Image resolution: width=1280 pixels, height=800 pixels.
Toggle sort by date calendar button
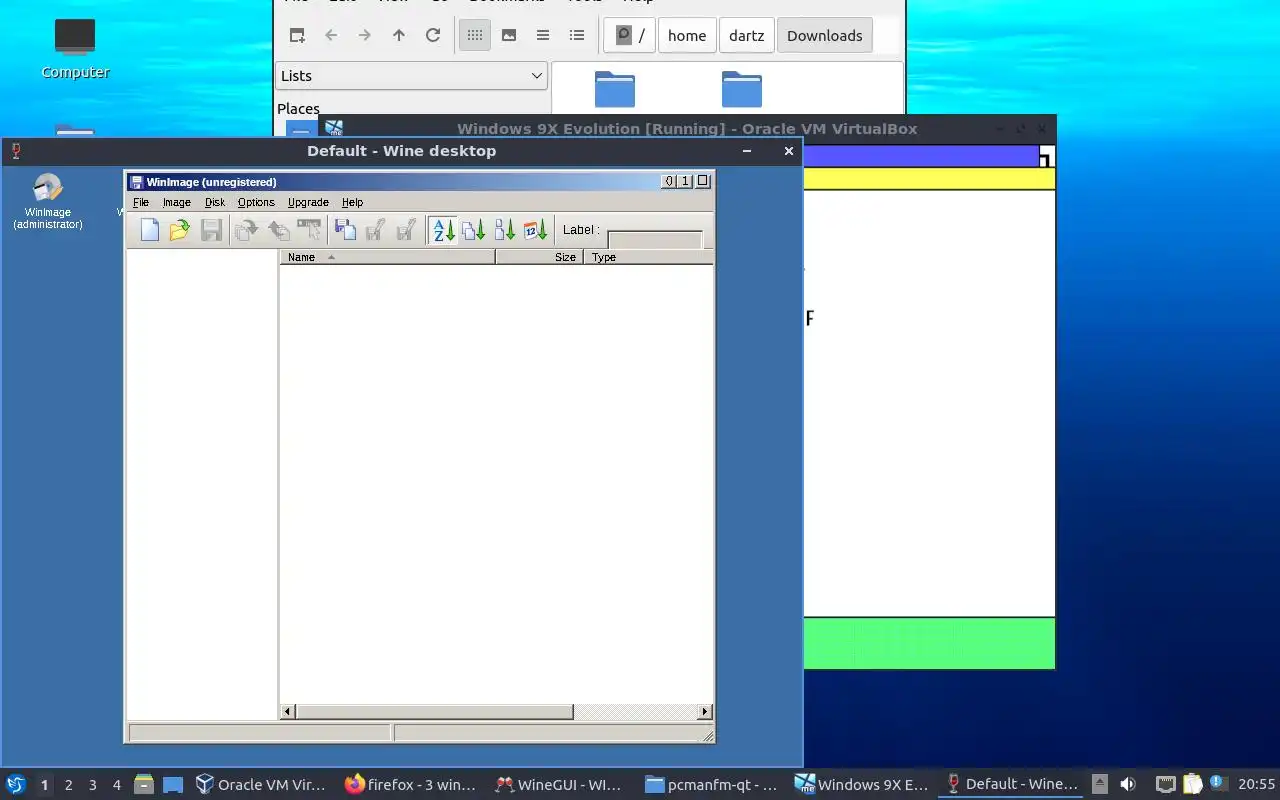(x=536, y=230)
